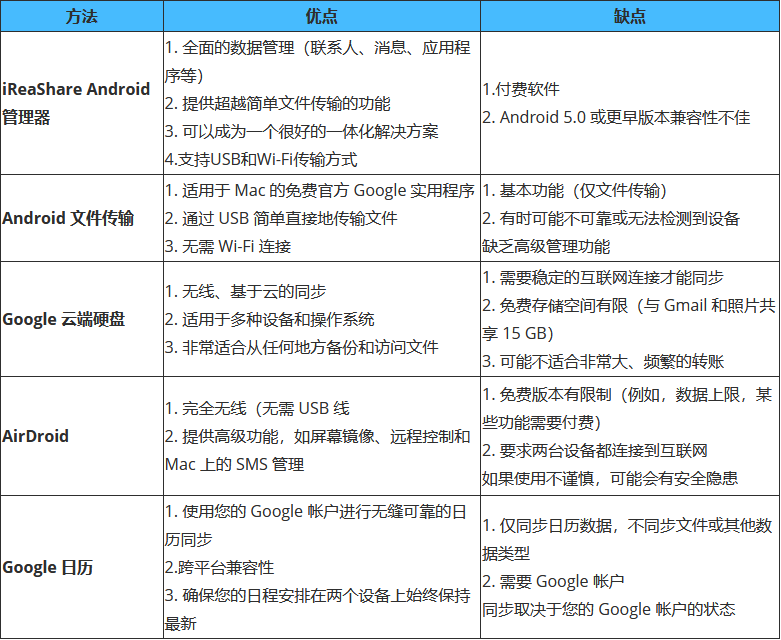Image resolution: width=781 pixels, height=640 pixels.
Task: Click the line 提供超越简单文件传输的功能
Action: click(277, 104)
